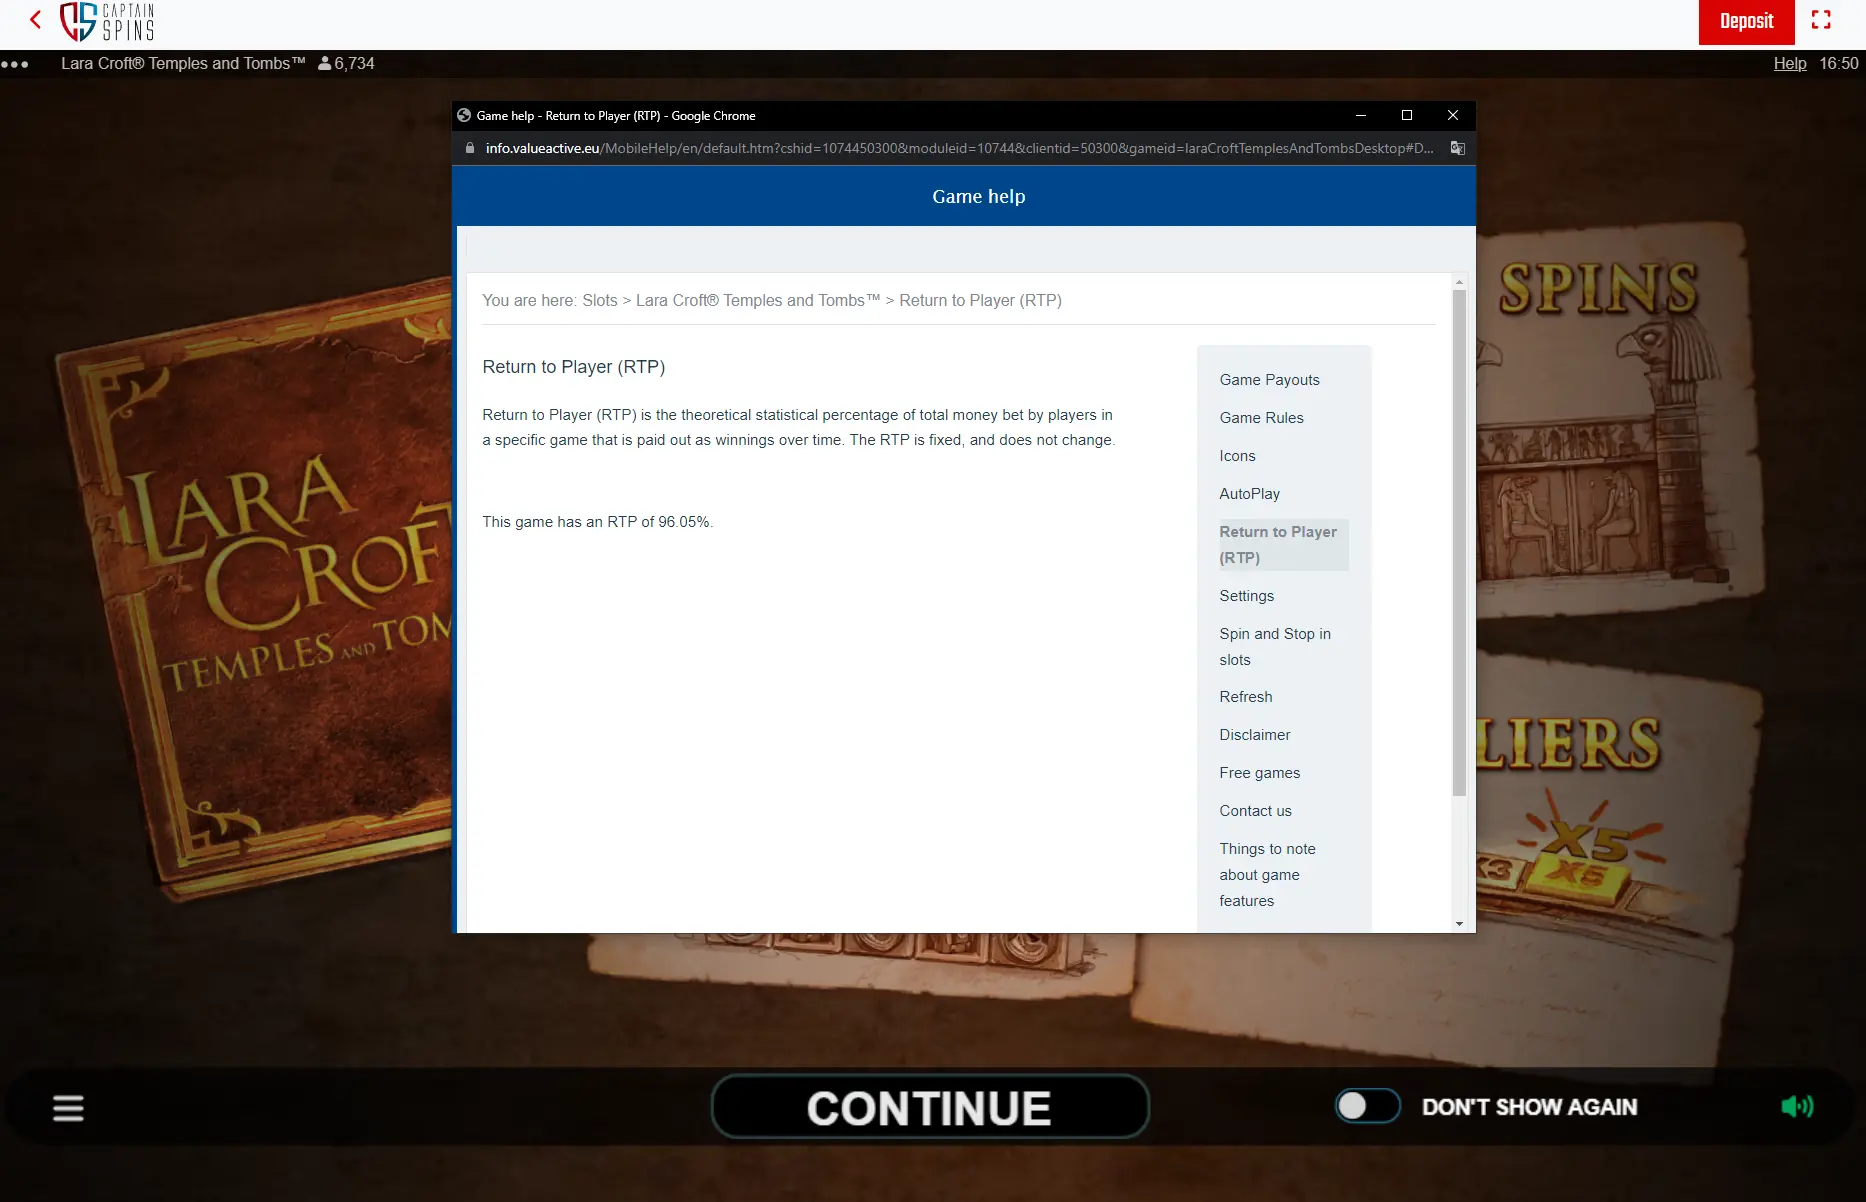Click the lock icon in address bar
Image resolution: width=1866 pixels, height=1202 pixels.
(x=470, y=148)
